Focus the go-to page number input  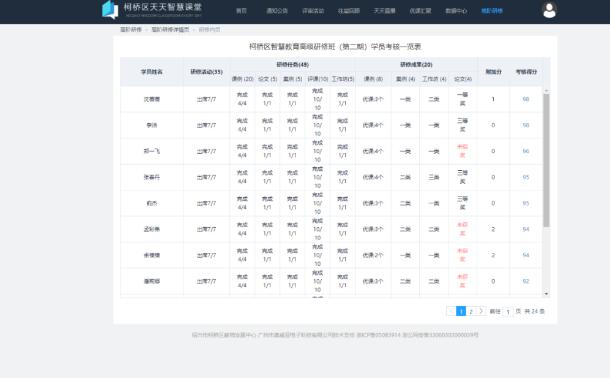[508, 312]
